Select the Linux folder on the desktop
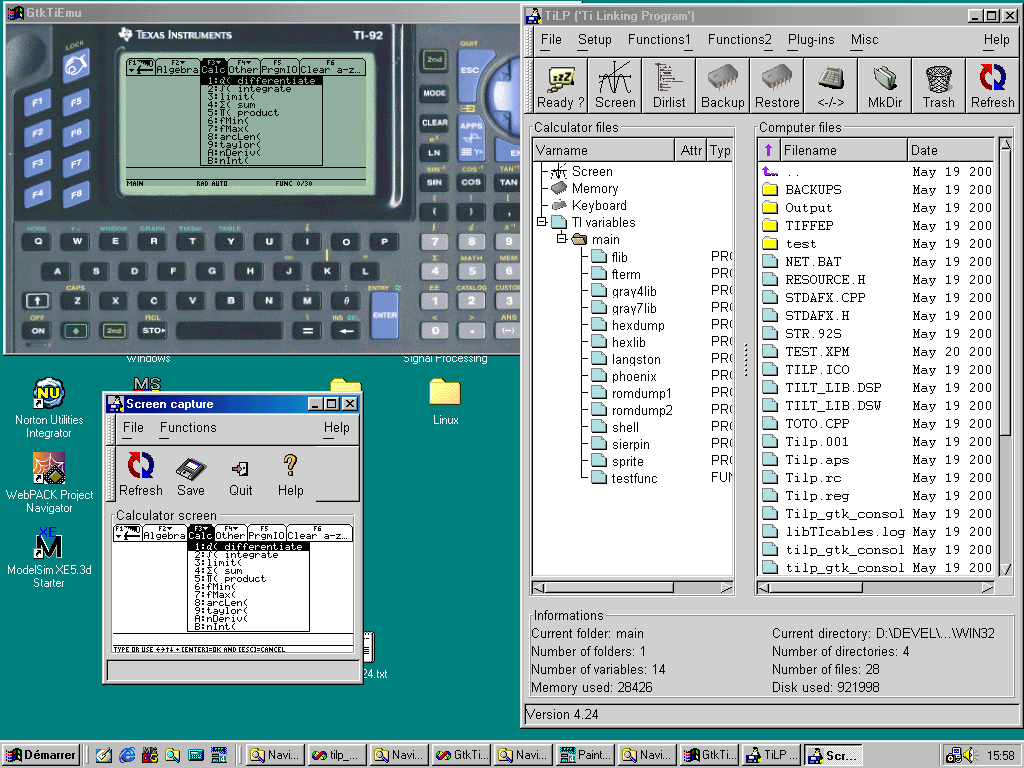1024x768 pixels. 445,402
